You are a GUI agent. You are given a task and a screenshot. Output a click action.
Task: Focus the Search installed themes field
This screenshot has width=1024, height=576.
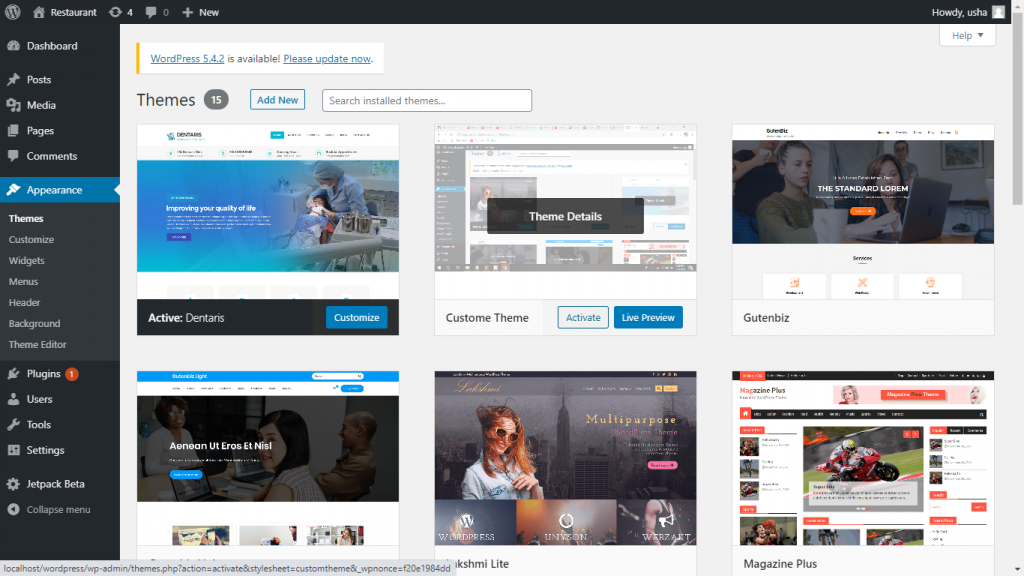[427, 101]
